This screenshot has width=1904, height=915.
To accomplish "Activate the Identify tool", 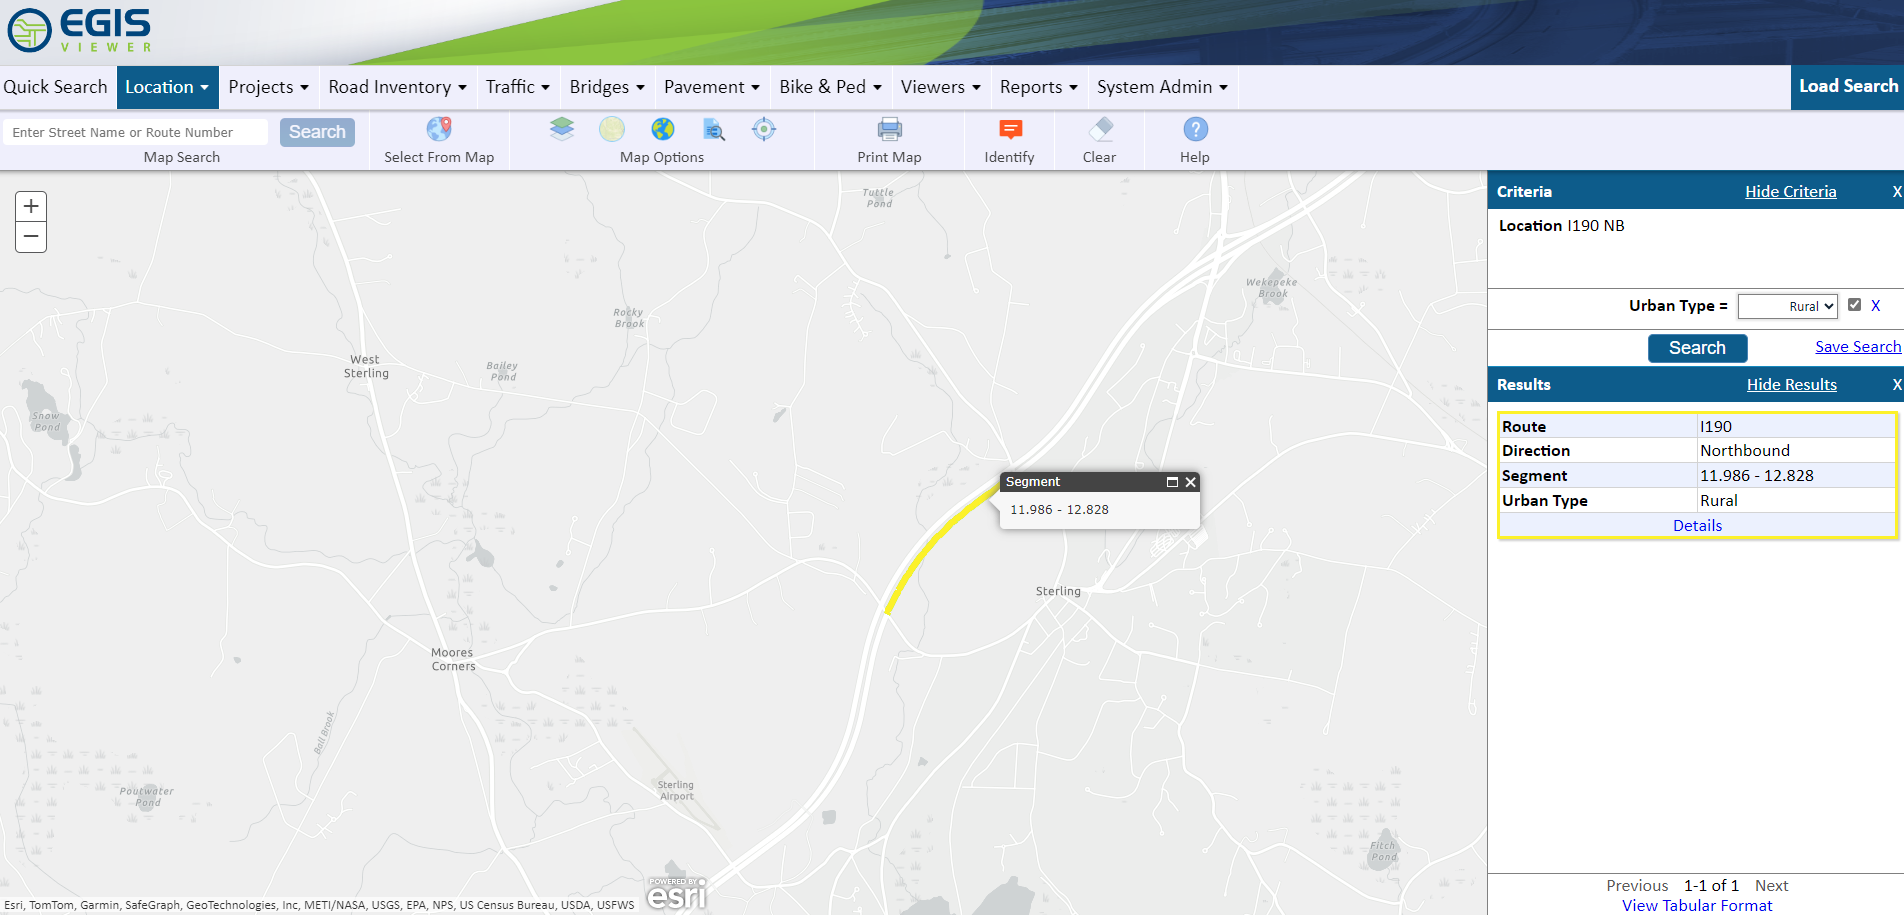I will tap(1009, 129).
